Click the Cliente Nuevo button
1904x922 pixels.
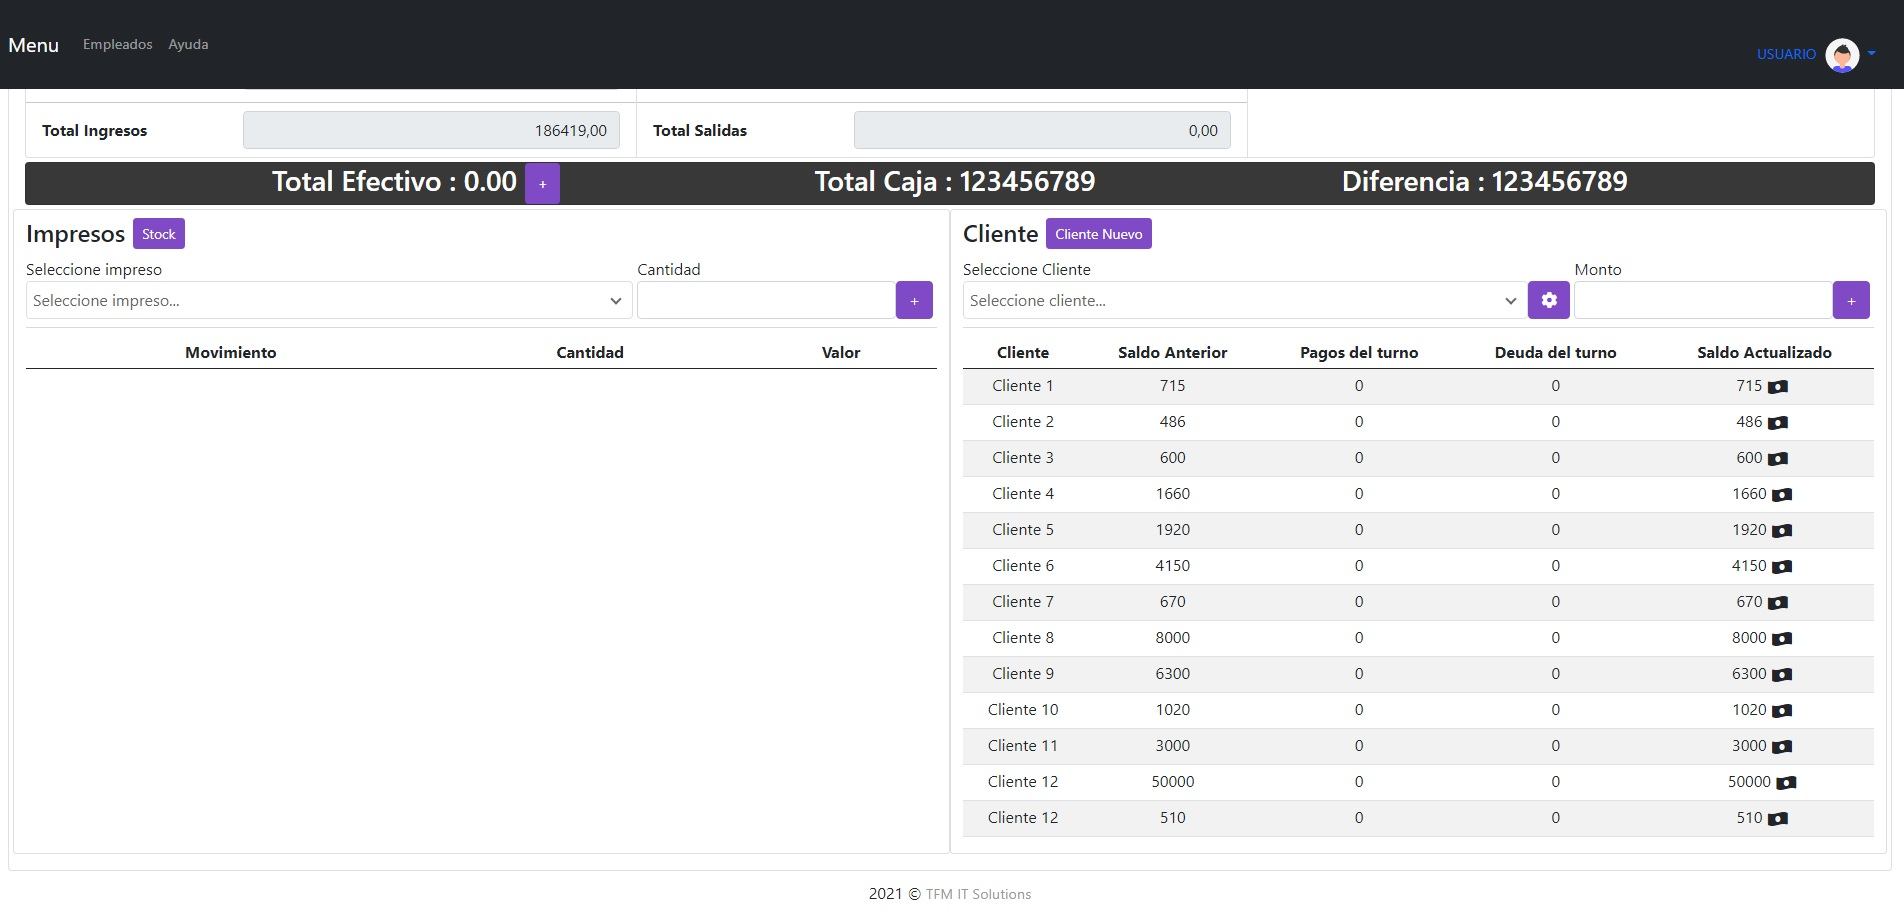(x=1098, y=234)
